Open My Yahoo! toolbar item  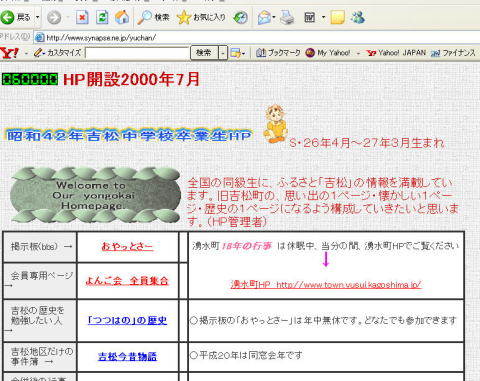328,53
